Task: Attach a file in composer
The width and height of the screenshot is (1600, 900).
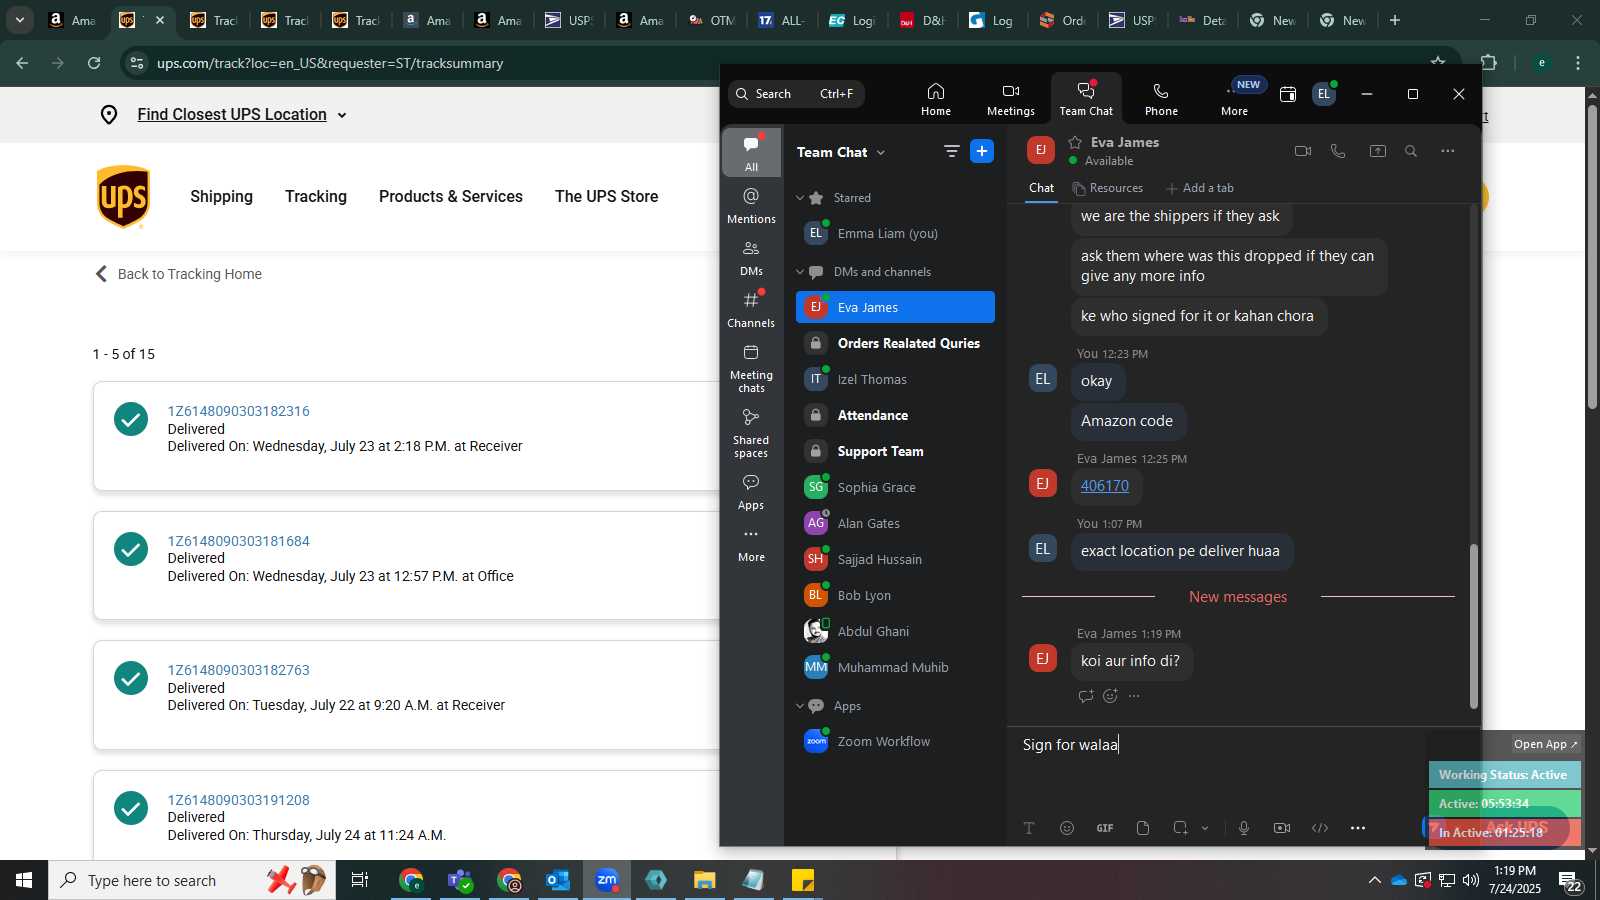Action: click(1143, 828)
